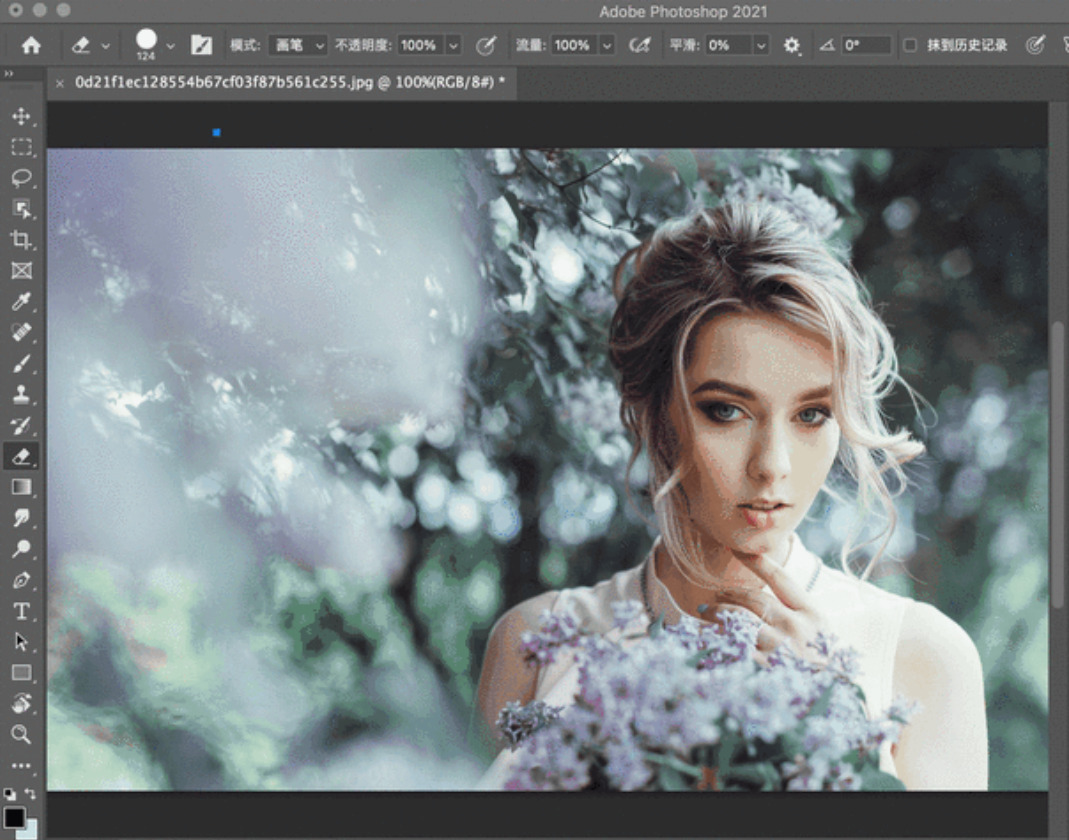The image size is (1069, 840).
Task: Enable the 抹到历史记录 checkbox
Action: tap(909, 45)
